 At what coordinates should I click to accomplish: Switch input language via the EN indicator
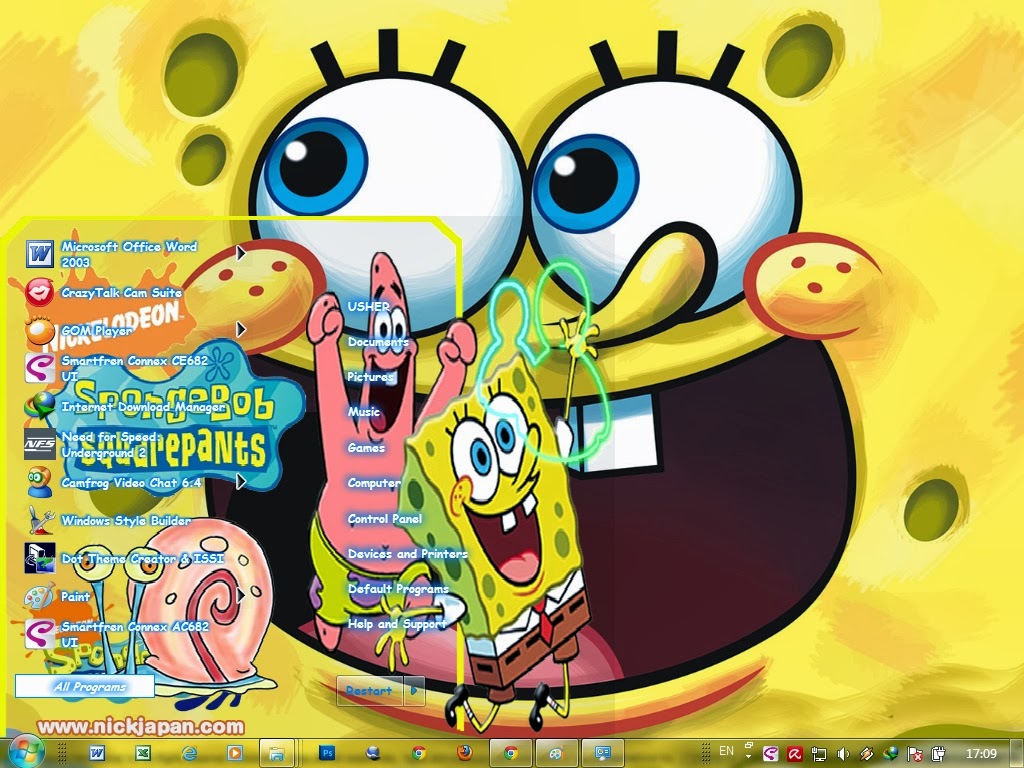pos(727,751)
